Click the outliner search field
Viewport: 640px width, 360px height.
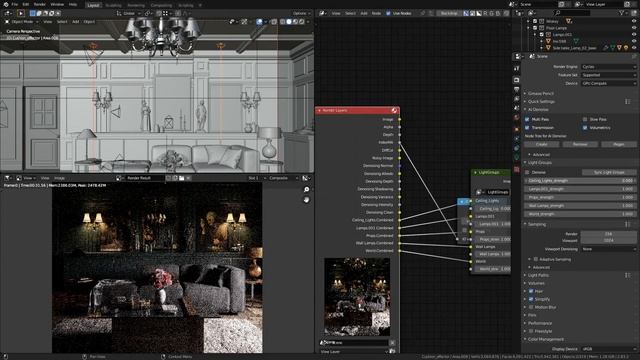click(x=572, y=13)
